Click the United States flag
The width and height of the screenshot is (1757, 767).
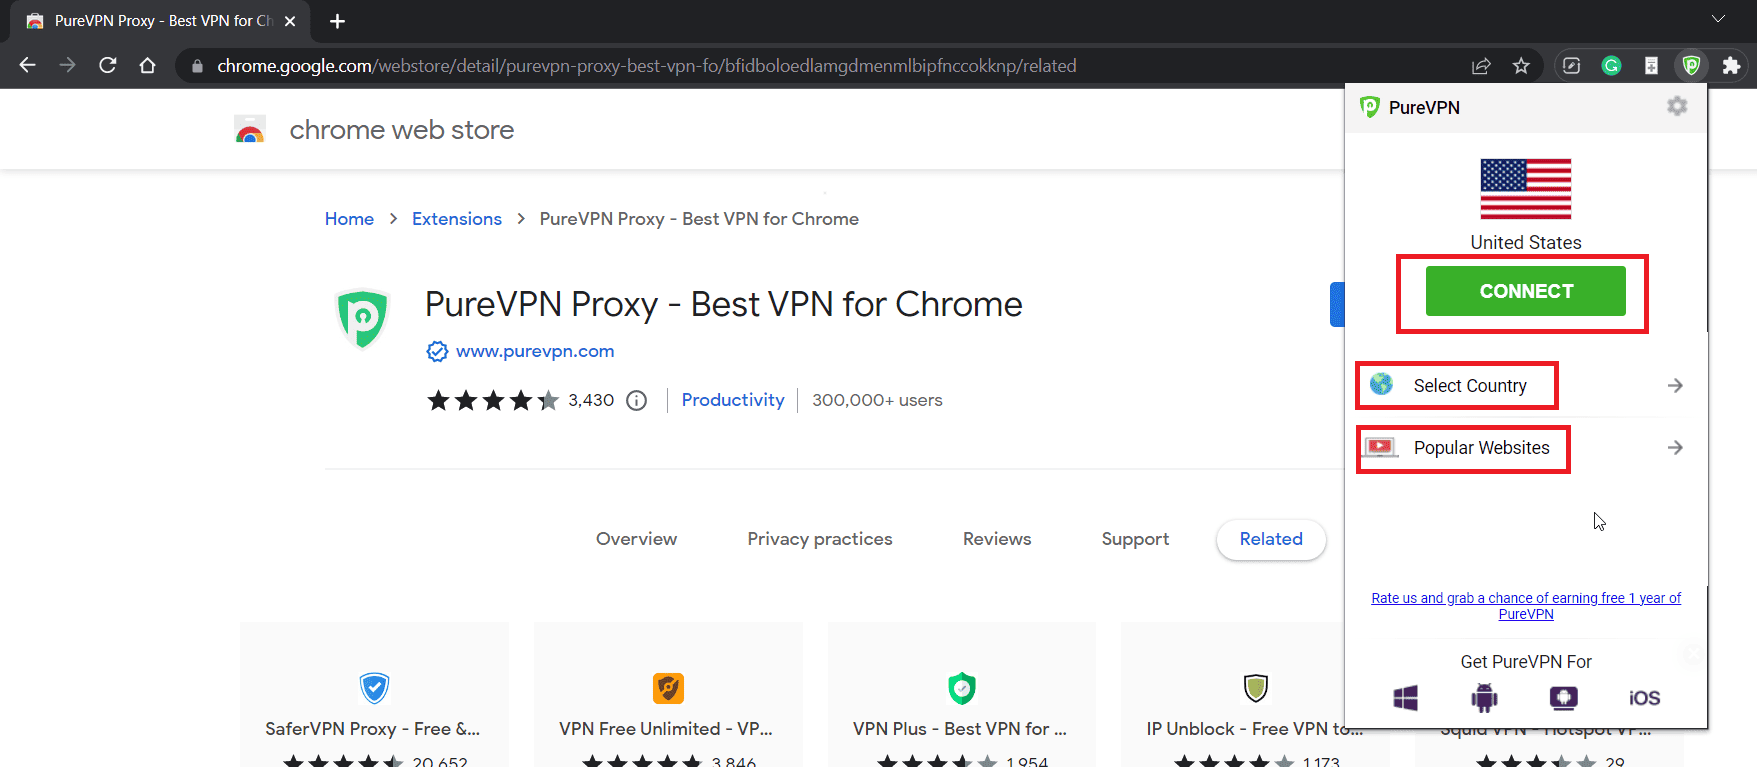tap(1526, 189)
